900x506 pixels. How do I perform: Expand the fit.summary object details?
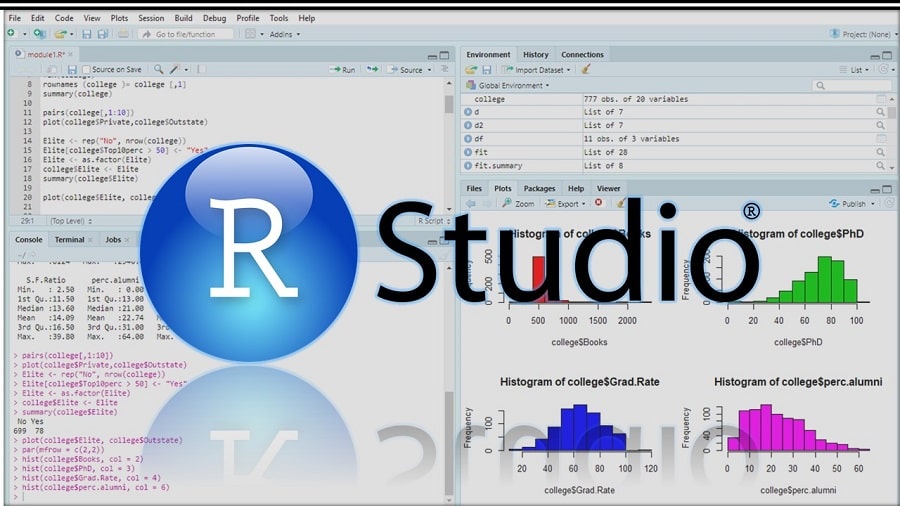point(468,165)
